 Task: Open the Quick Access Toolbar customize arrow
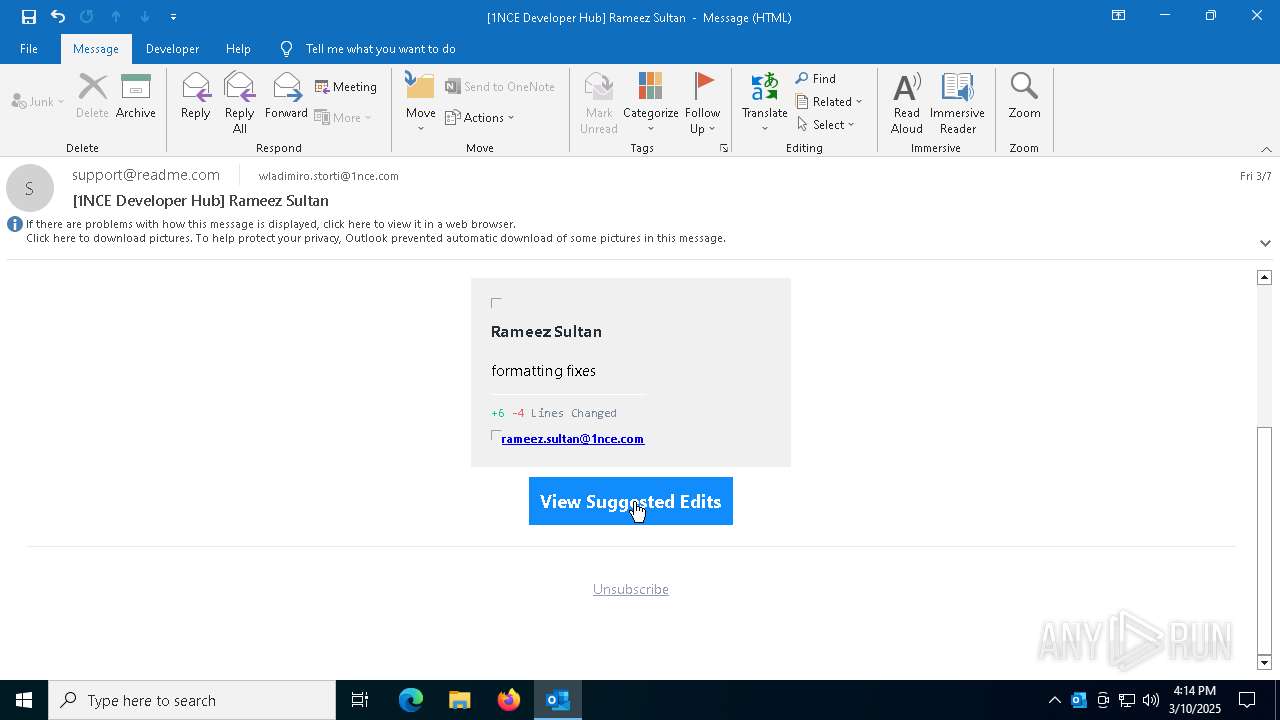[x=174, y=17]
